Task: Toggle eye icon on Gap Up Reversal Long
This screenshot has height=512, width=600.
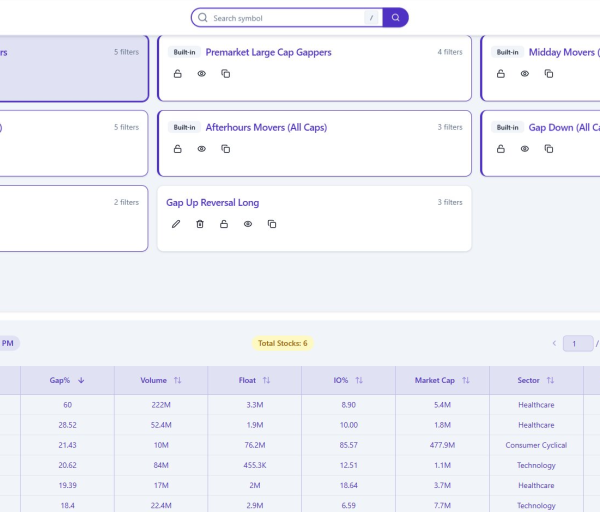Action: tap(248, 224)
